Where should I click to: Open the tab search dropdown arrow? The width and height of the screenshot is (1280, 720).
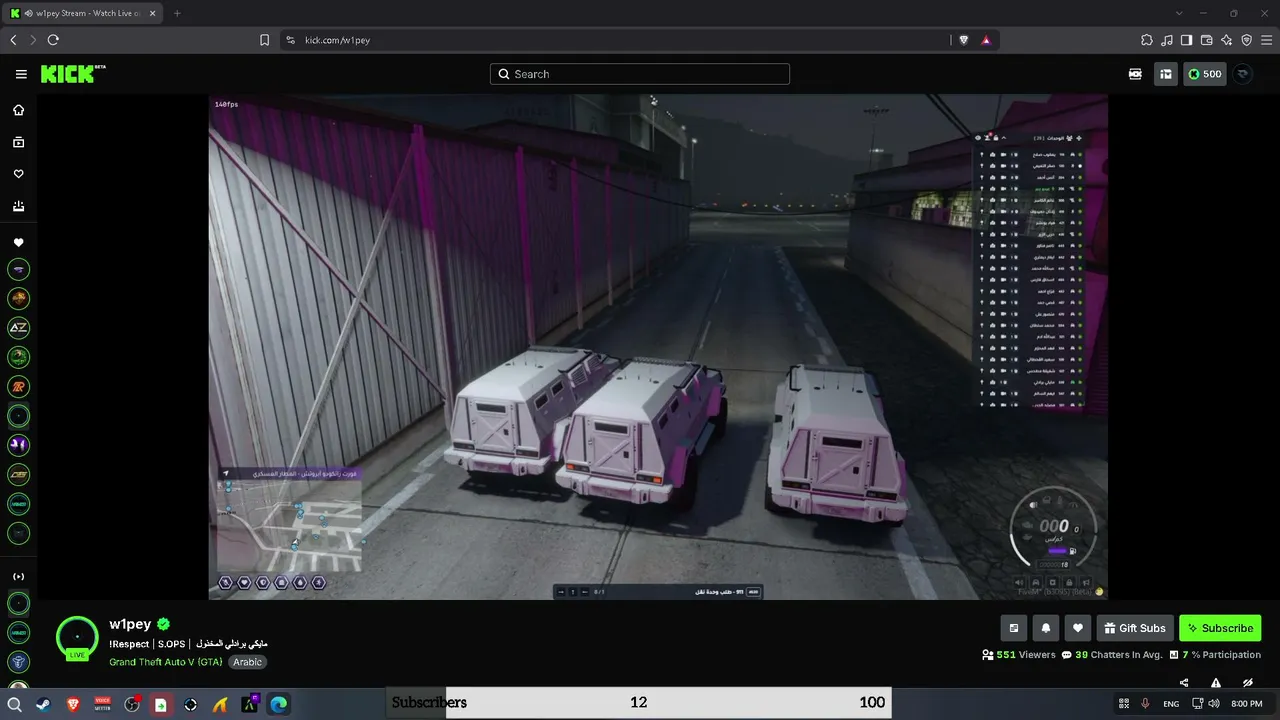[1179, 13]
